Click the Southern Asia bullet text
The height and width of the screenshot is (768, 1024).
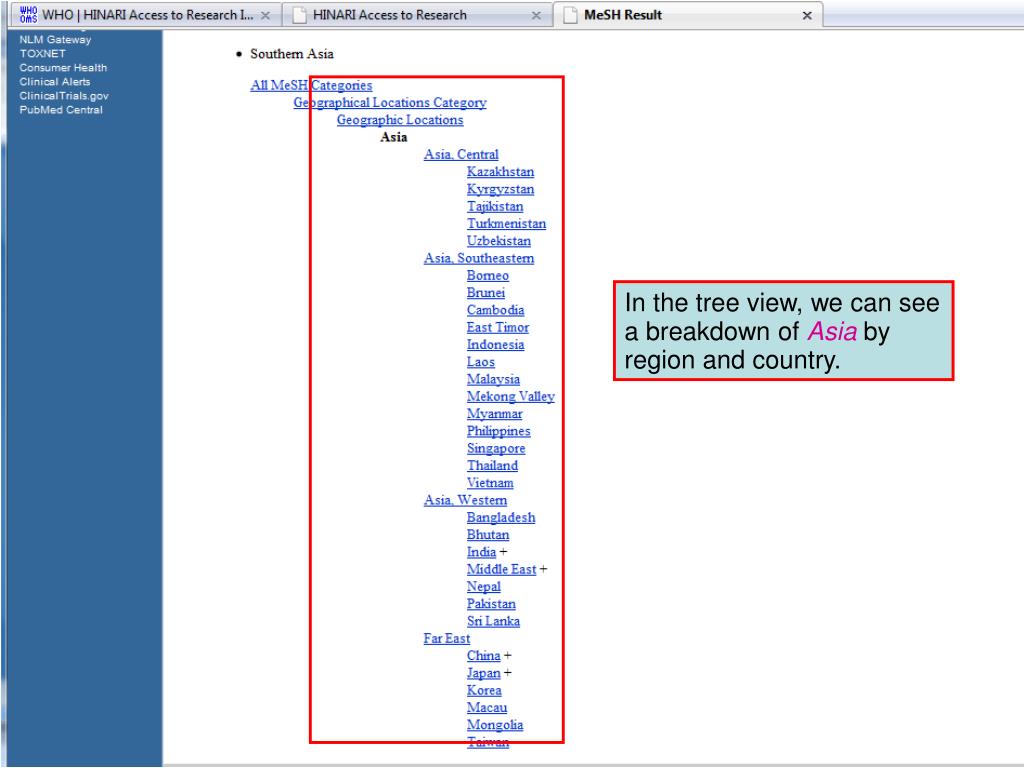click(292, 54)
